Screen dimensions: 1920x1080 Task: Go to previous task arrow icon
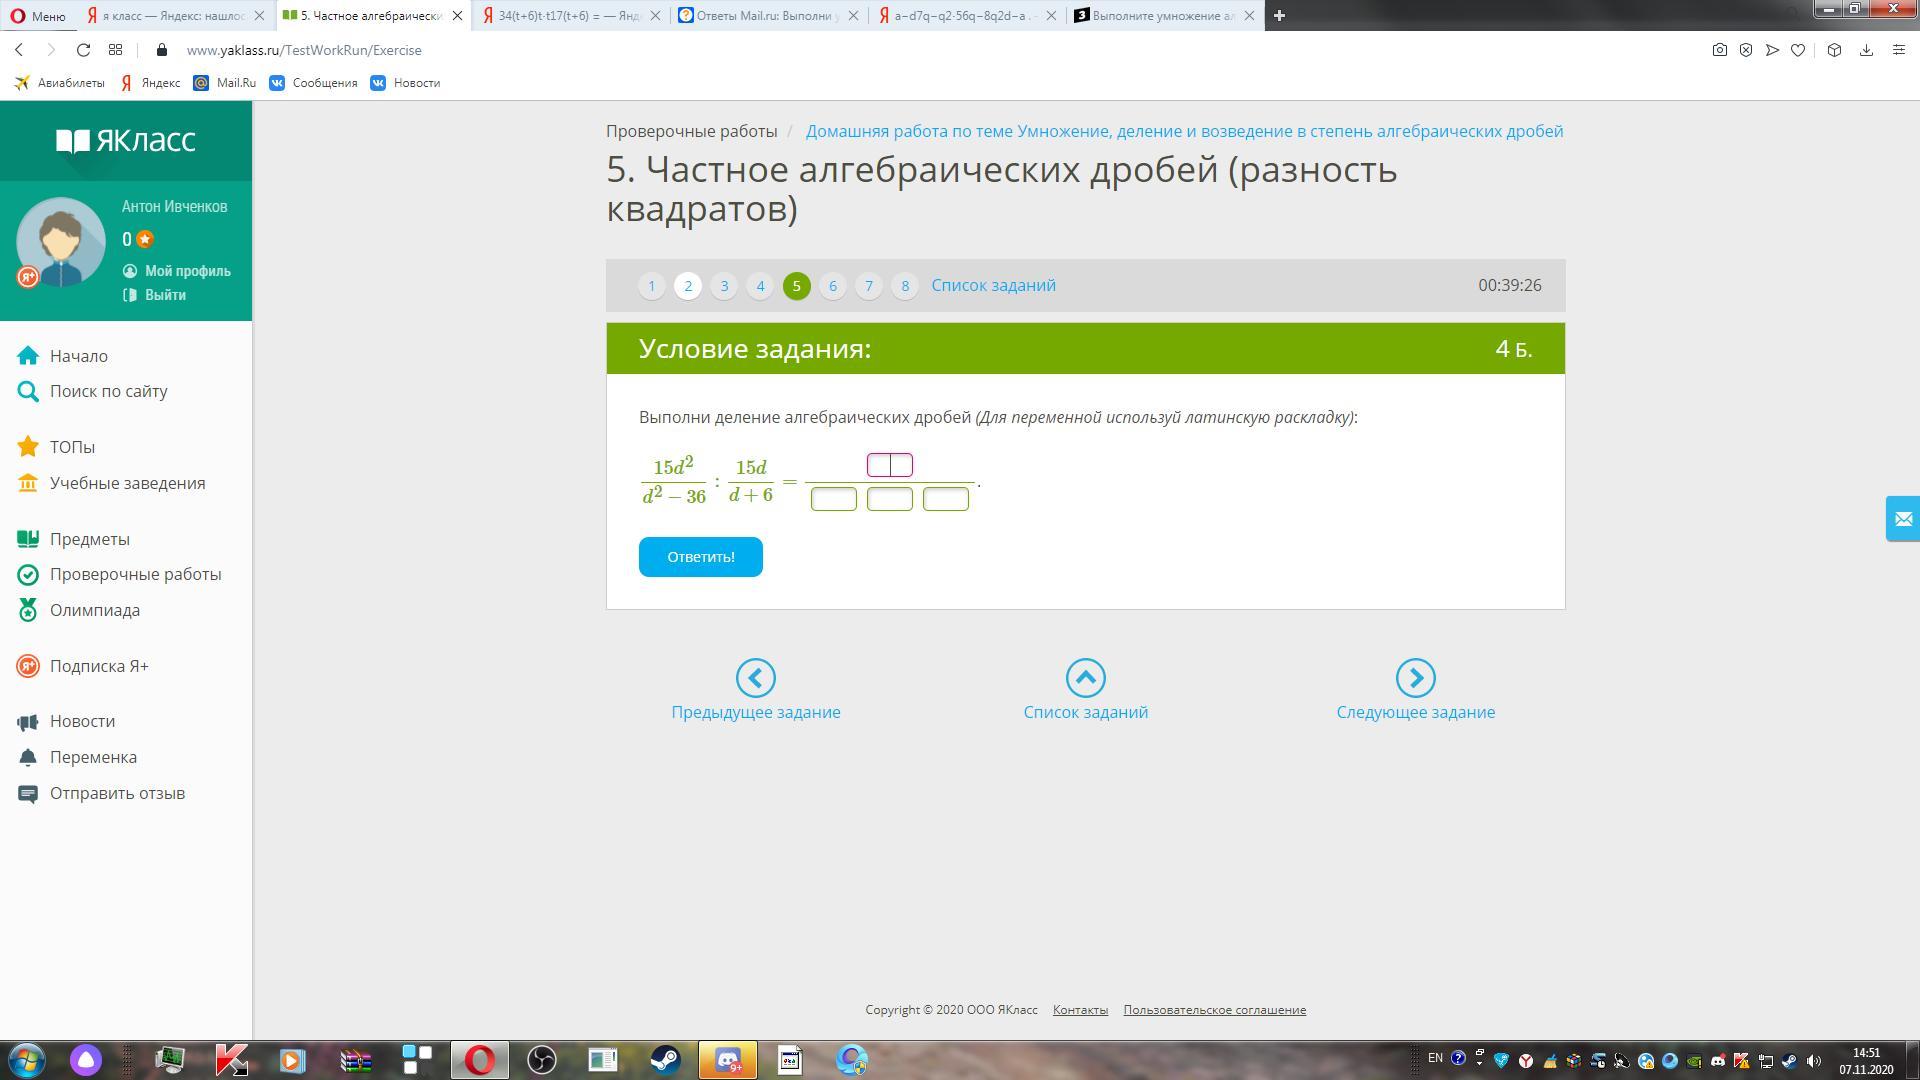pos(755,678)
